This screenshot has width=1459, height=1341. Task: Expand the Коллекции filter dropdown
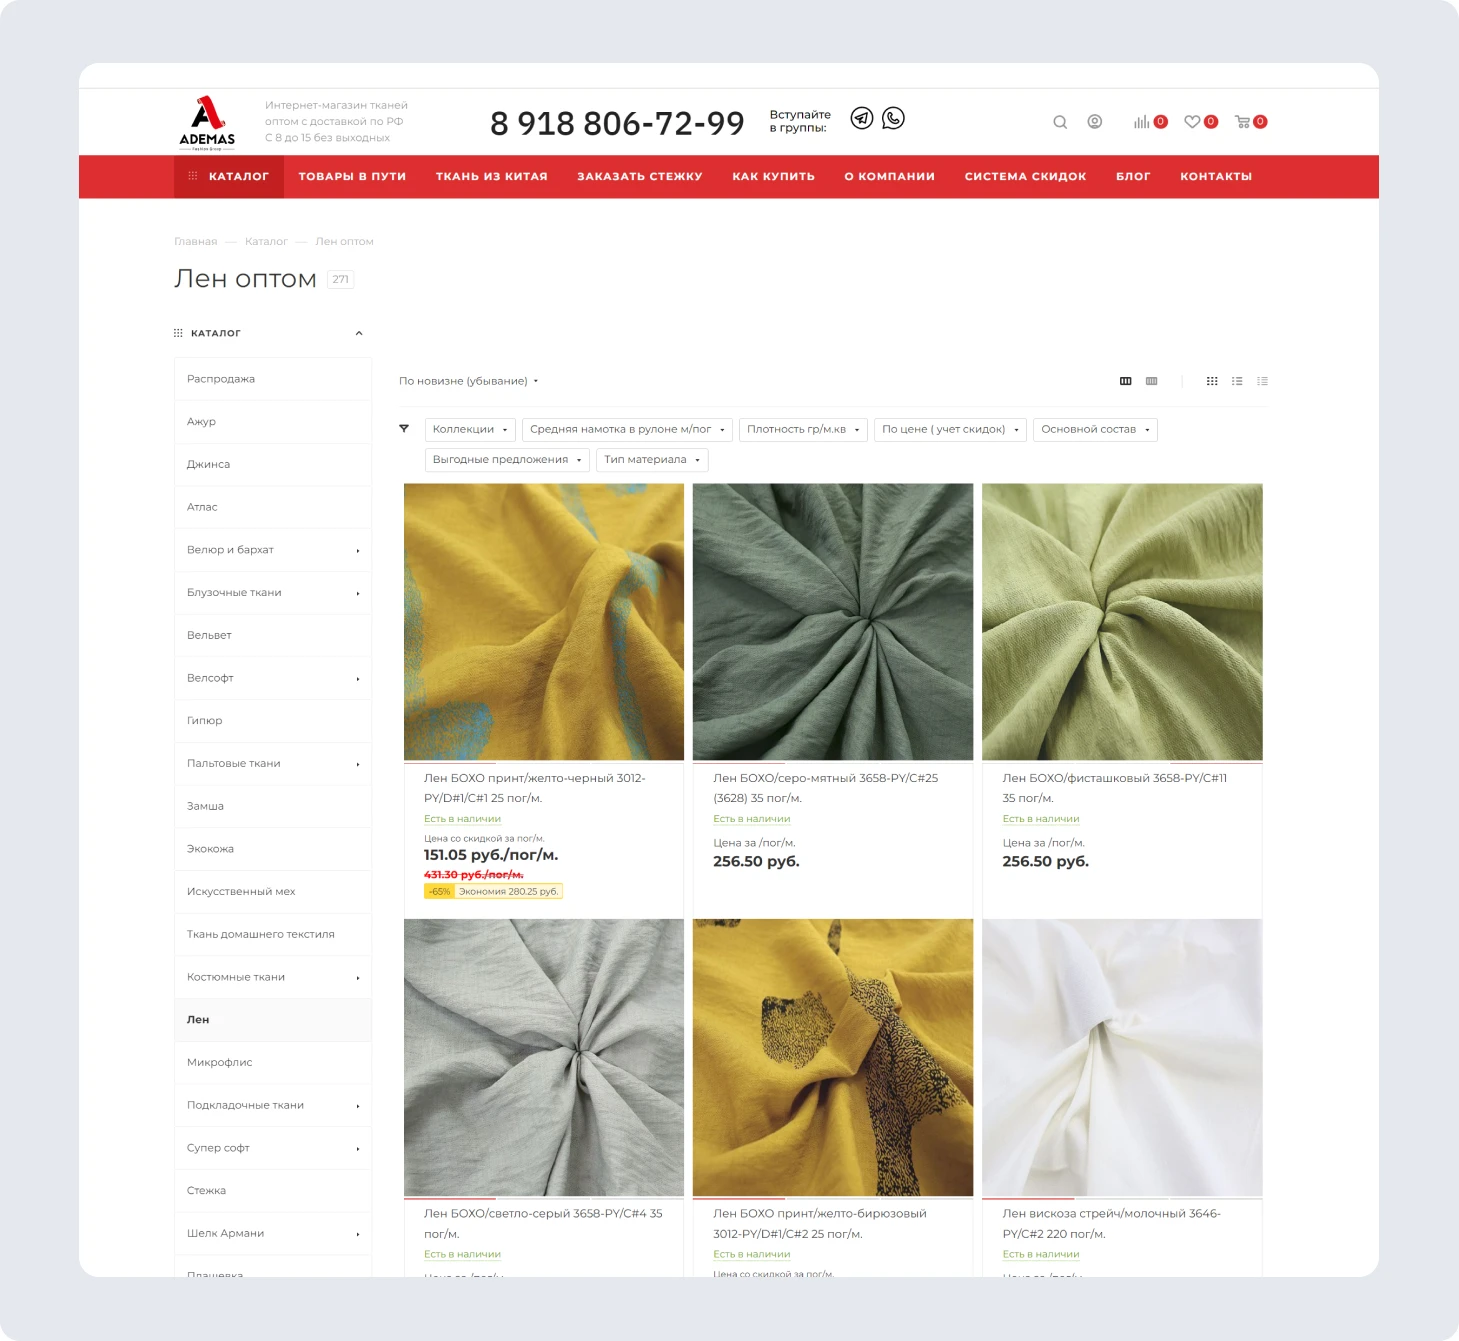pos(470,429)
